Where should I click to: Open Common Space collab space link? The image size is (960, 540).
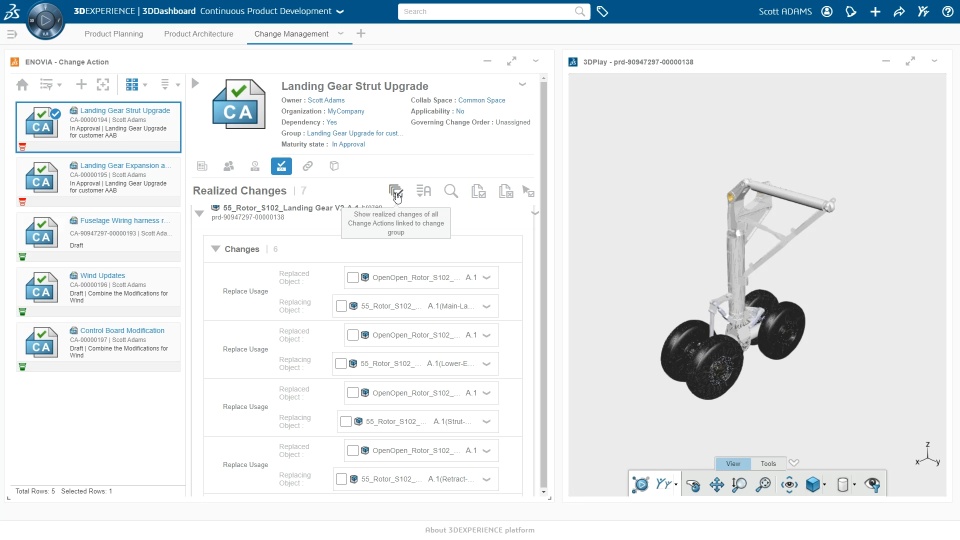[482, 100]
